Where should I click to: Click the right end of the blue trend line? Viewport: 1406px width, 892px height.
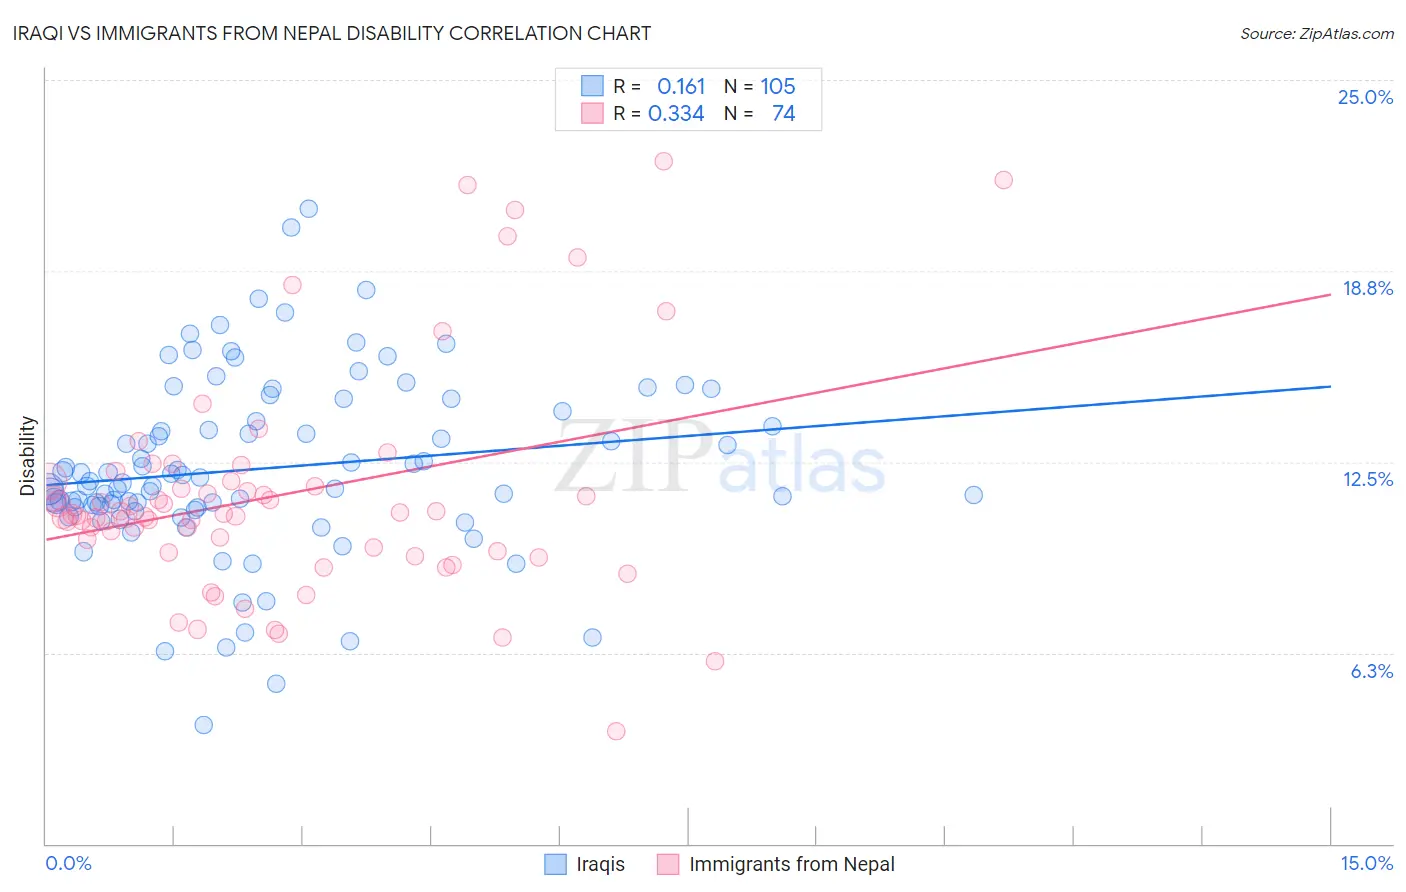point(1330,386)
